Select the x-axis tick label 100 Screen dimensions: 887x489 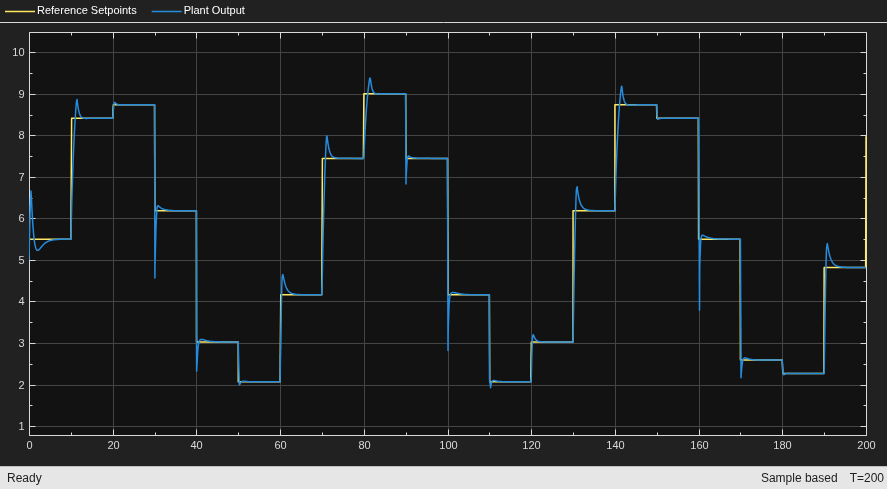[448, 445]
